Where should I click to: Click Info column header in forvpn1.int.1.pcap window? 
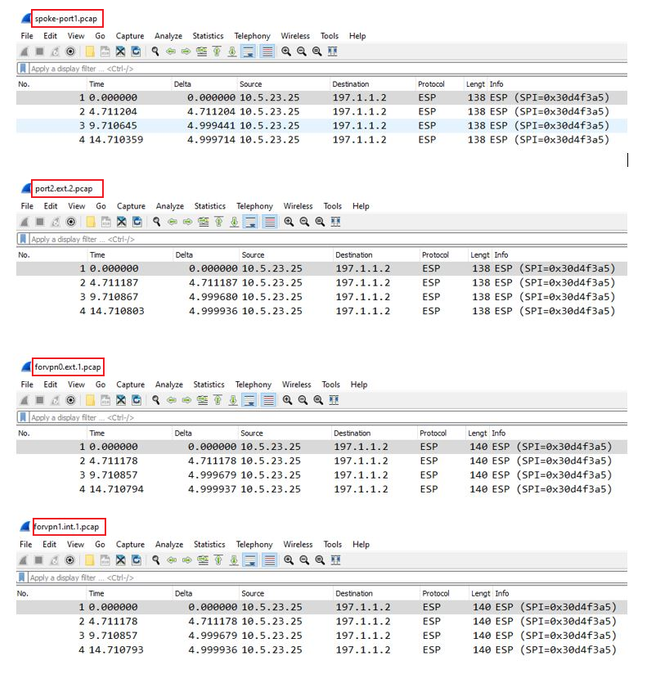502,594
